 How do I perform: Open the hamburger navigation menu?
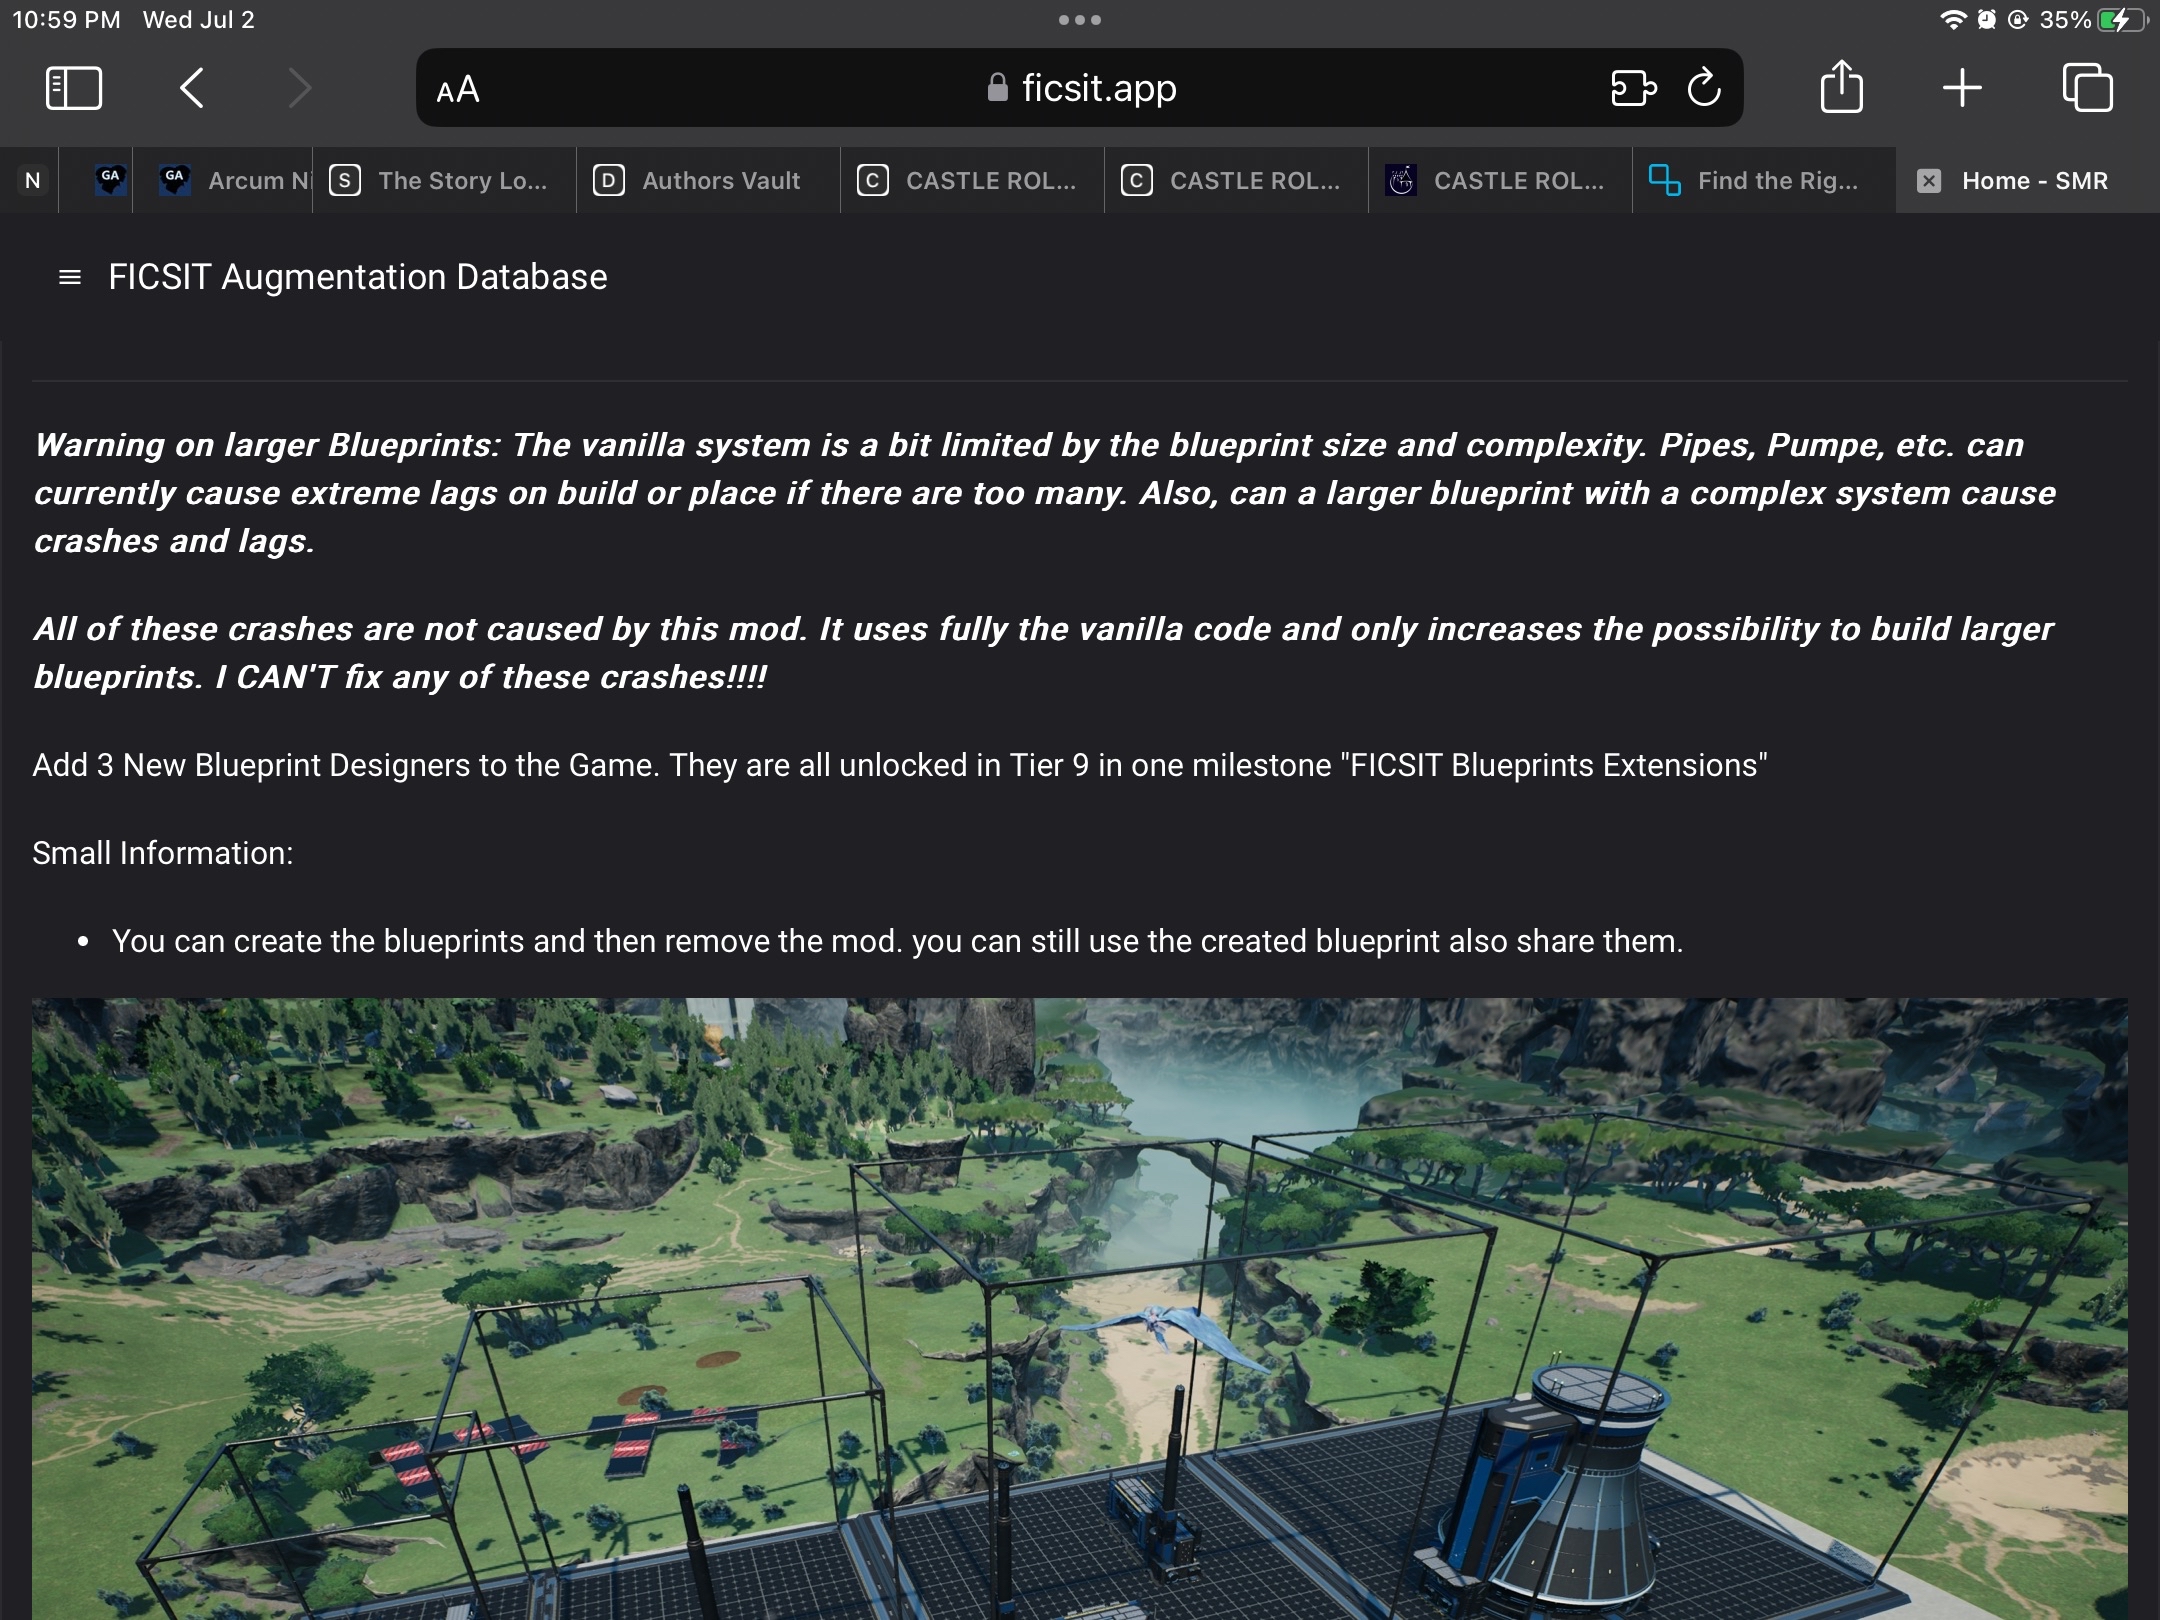70,277
